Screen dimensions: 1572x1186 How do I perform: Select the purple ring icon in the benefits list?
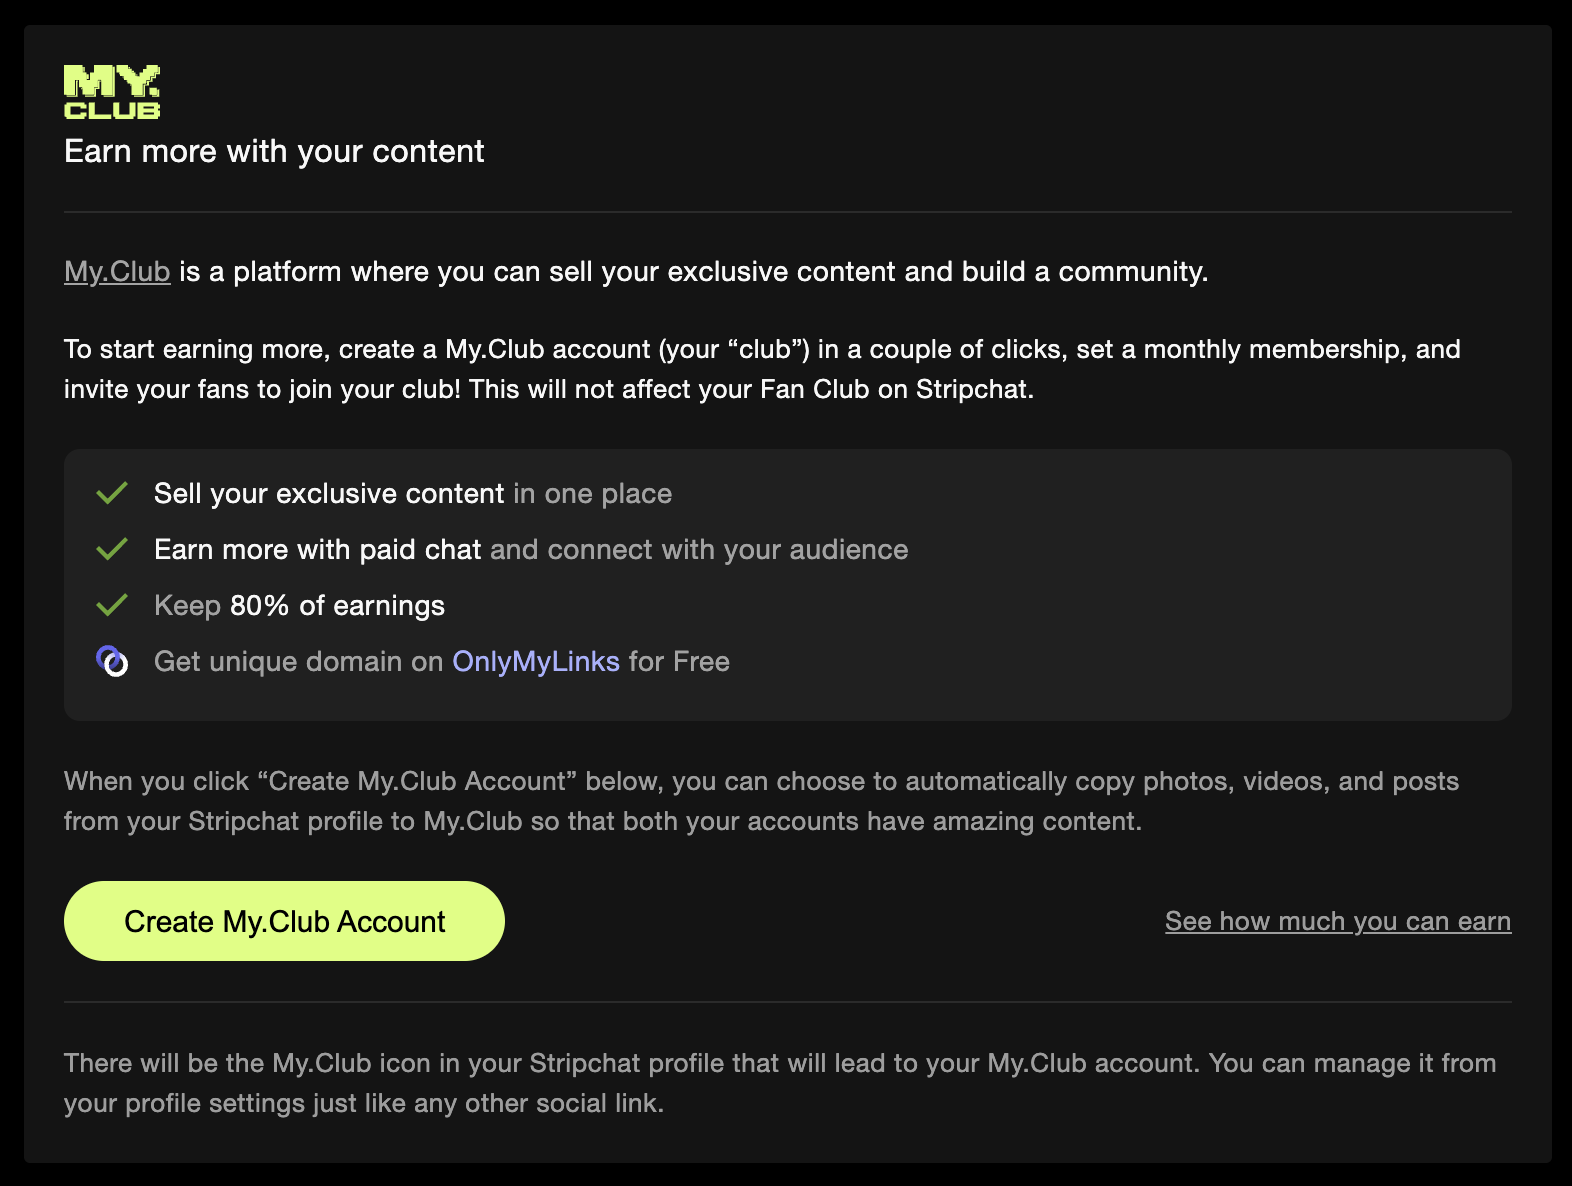tap(112, 660)
